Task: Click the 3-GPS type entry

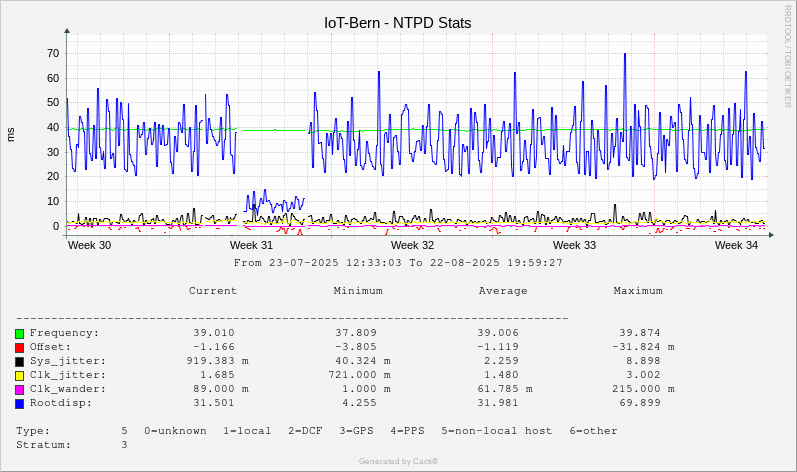Action: pos(356,431)
